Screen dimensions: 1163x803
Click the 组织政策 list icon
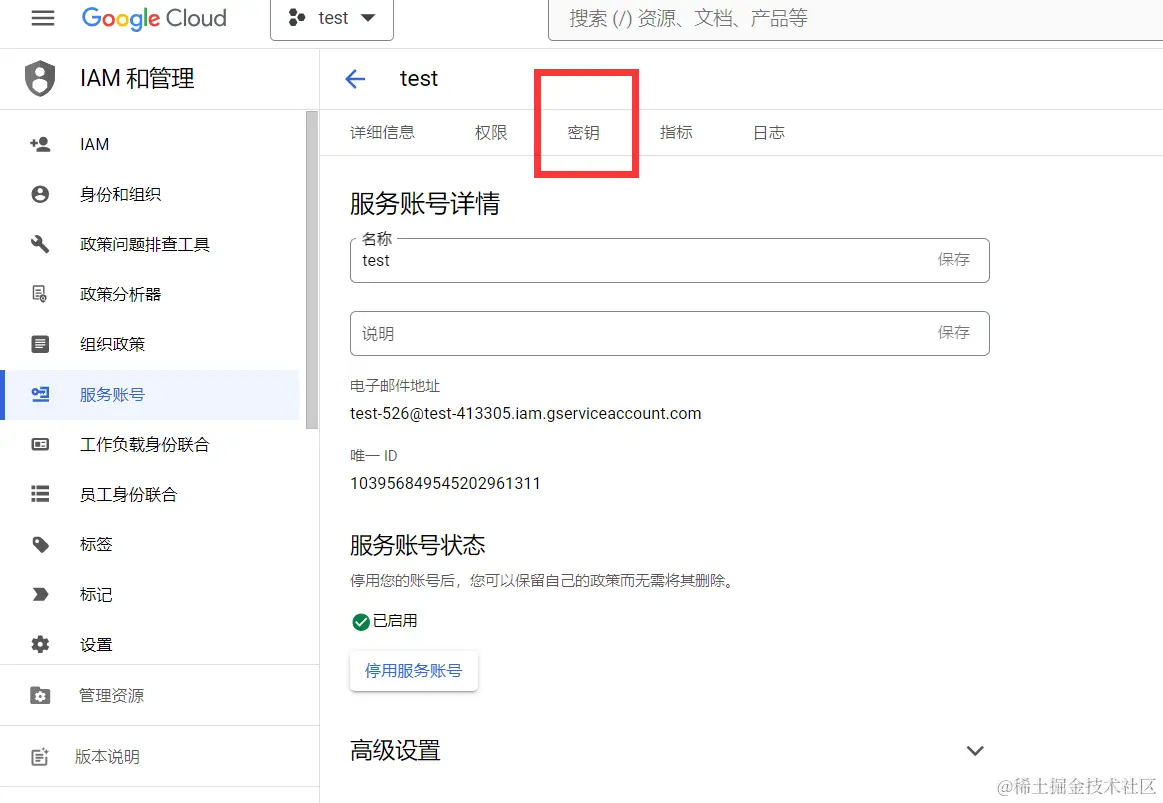(x=40, y=344)
